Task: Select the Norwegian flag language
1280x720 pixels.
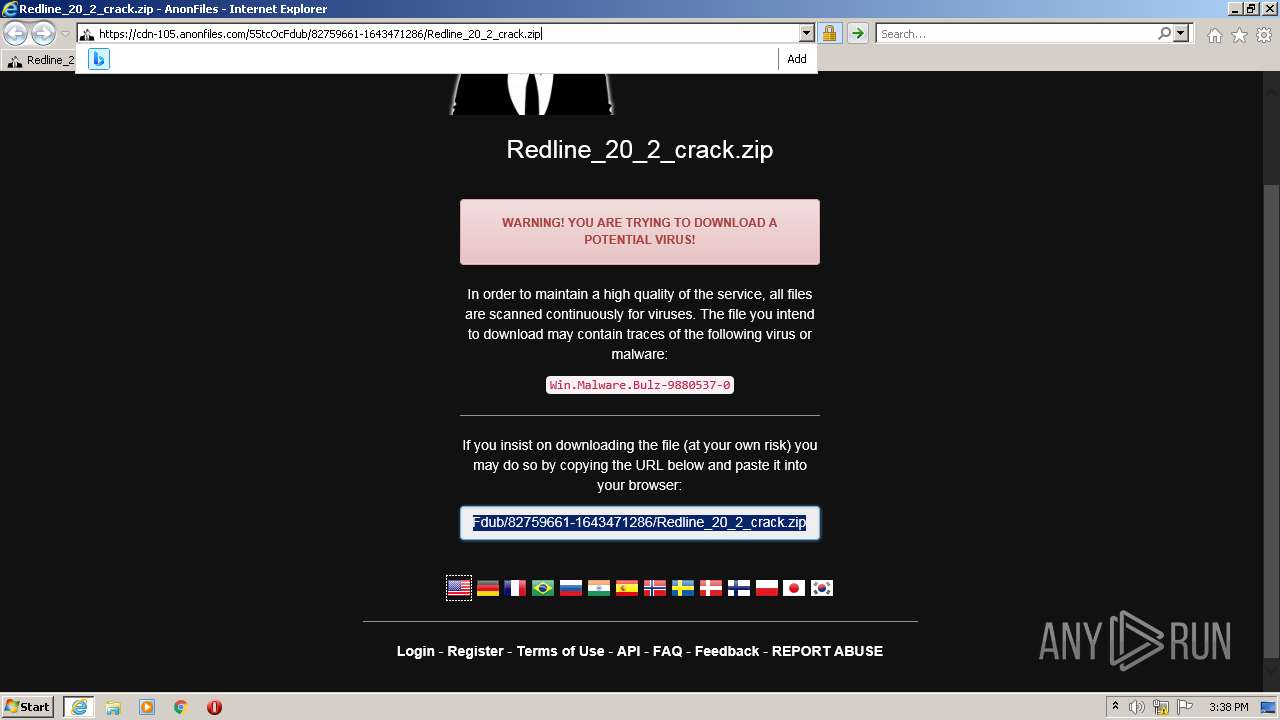Action: pos(655,588)
